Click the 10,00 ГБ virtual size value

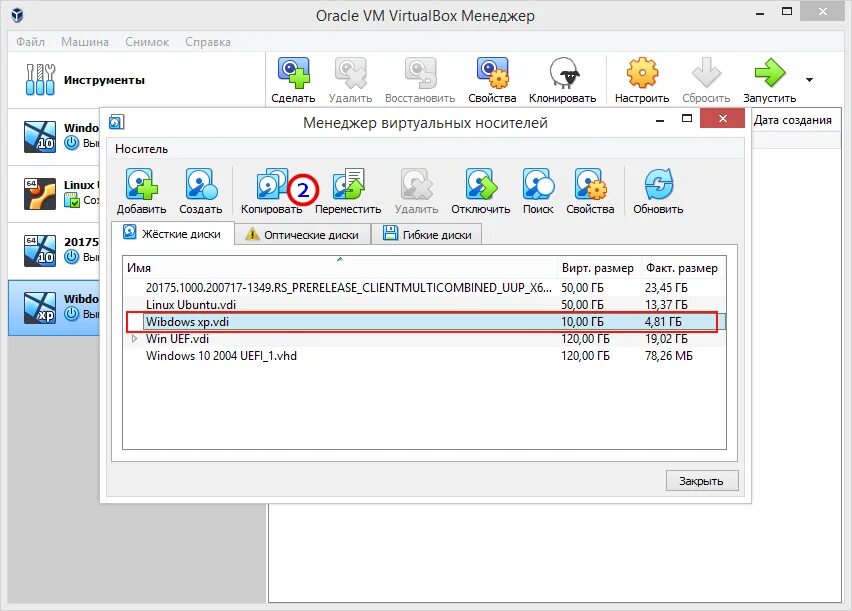pos(582,322)
